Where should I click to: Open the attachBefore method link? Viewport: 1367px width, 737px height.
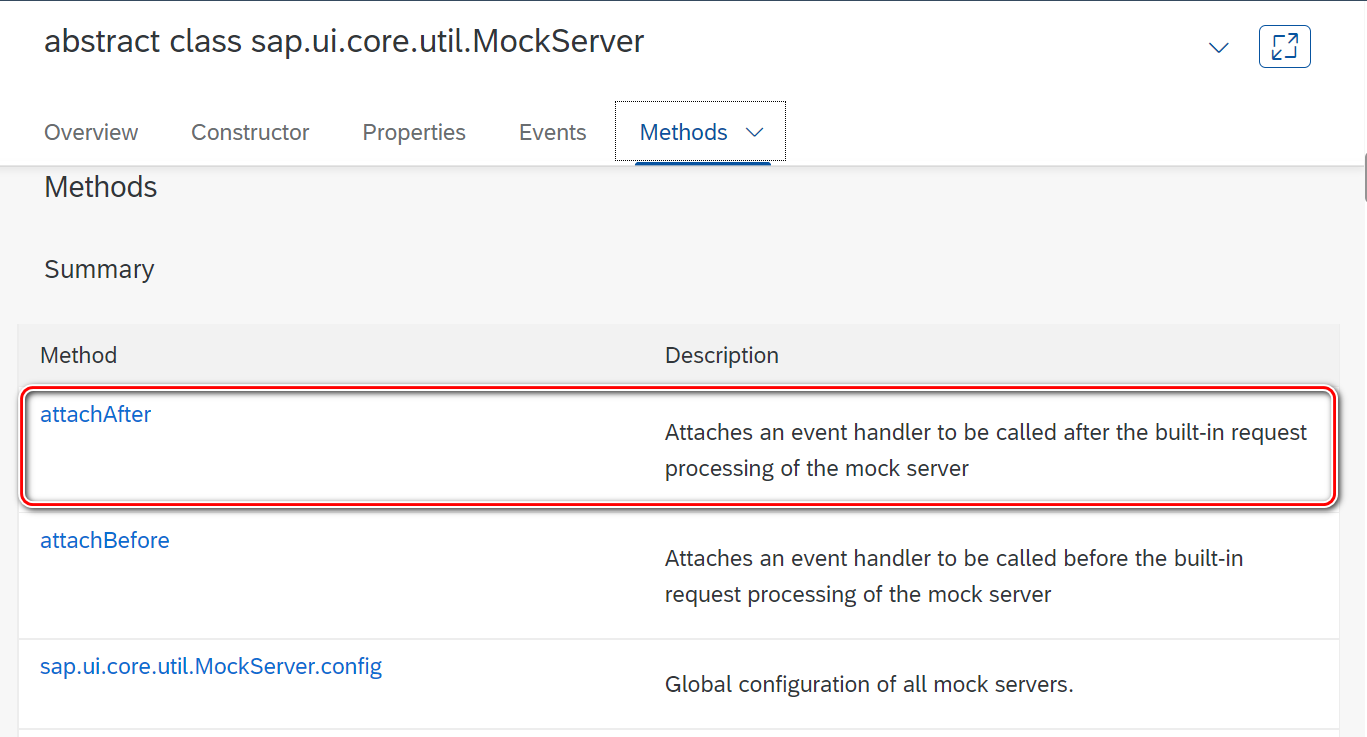click(105, 540)
